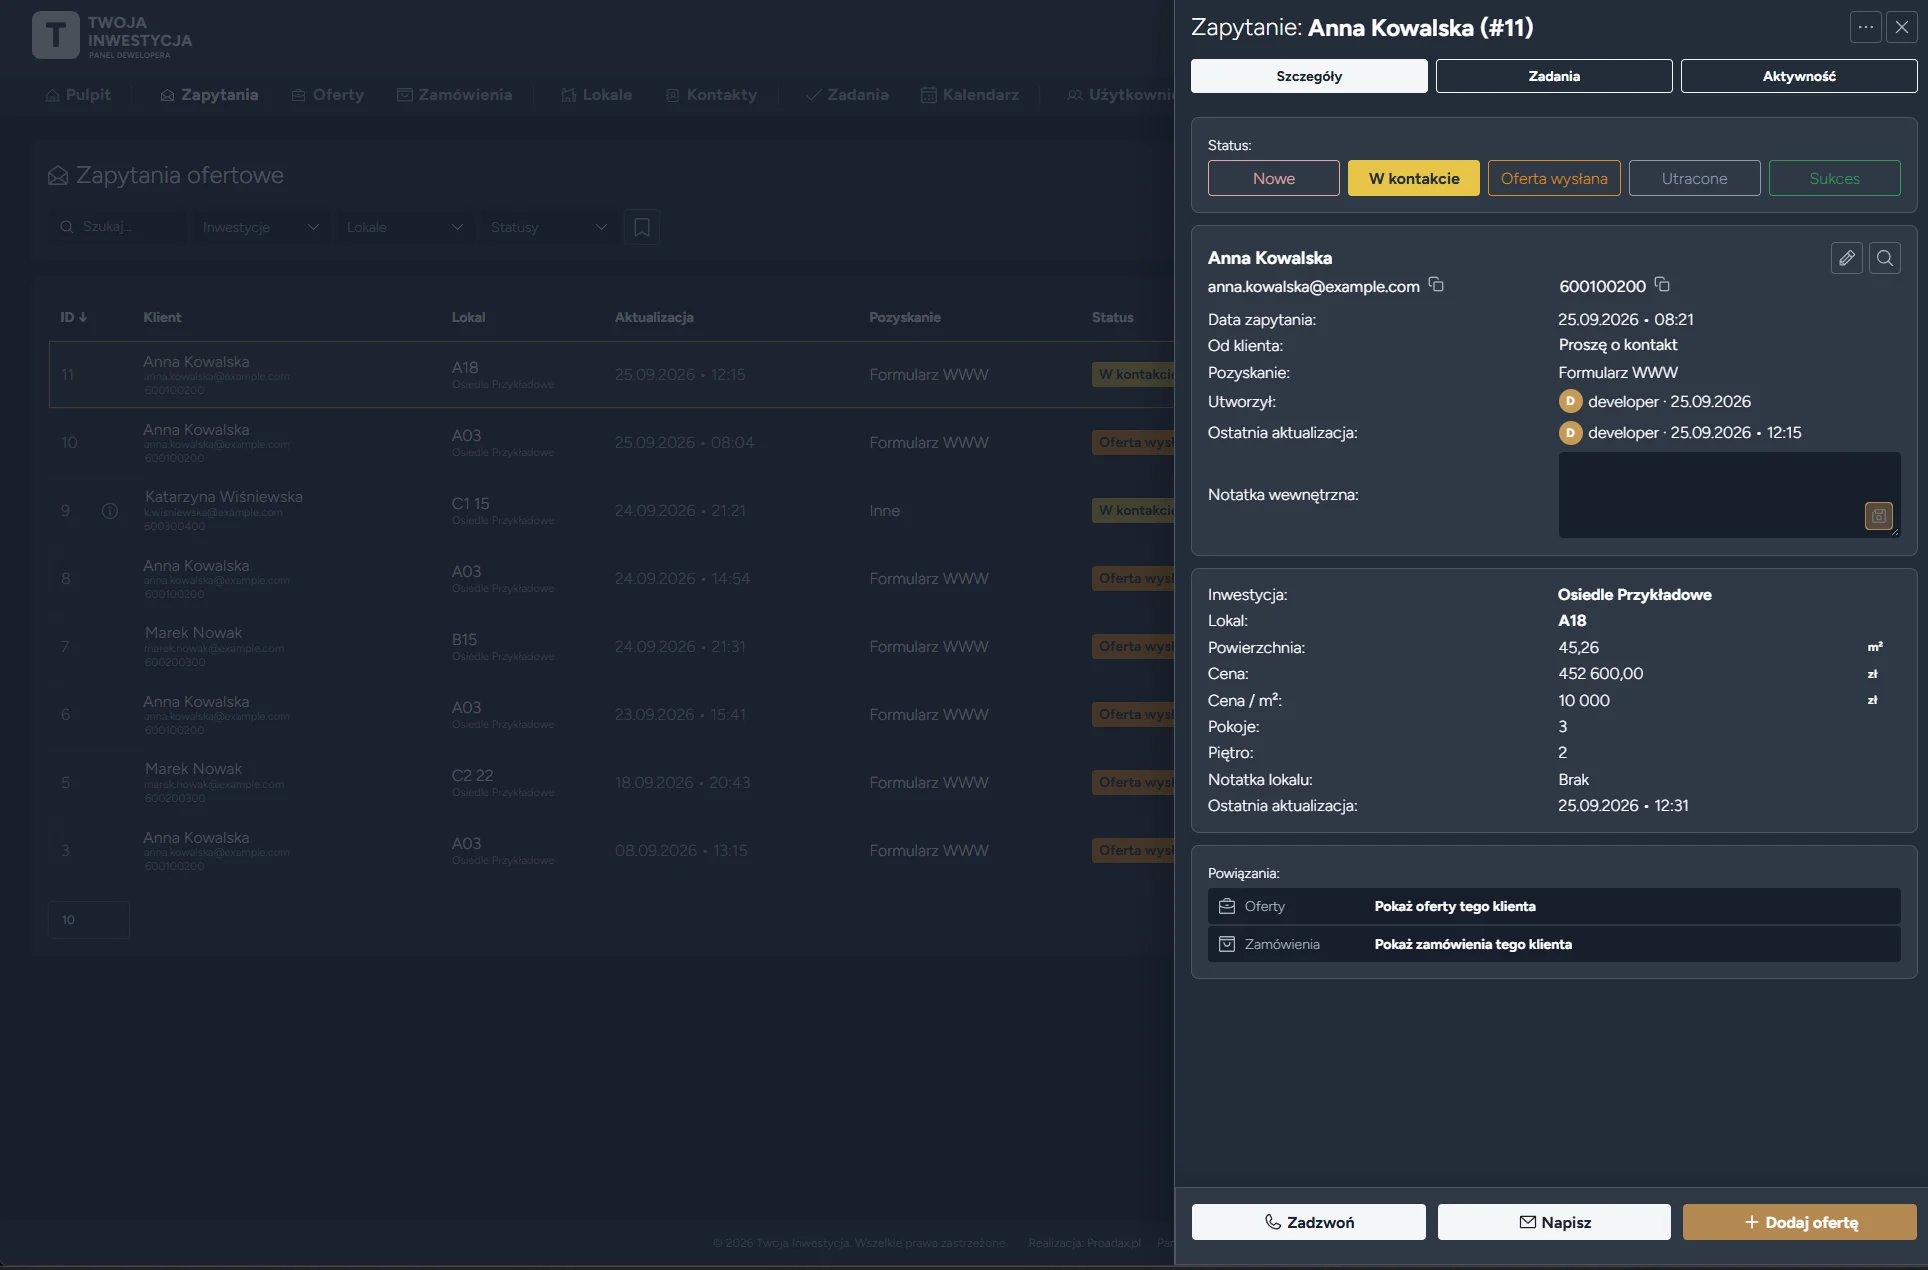Save the internal note with the save icon
Viewport: 1928px width, 1270px height.
(x=1879, y=516)
